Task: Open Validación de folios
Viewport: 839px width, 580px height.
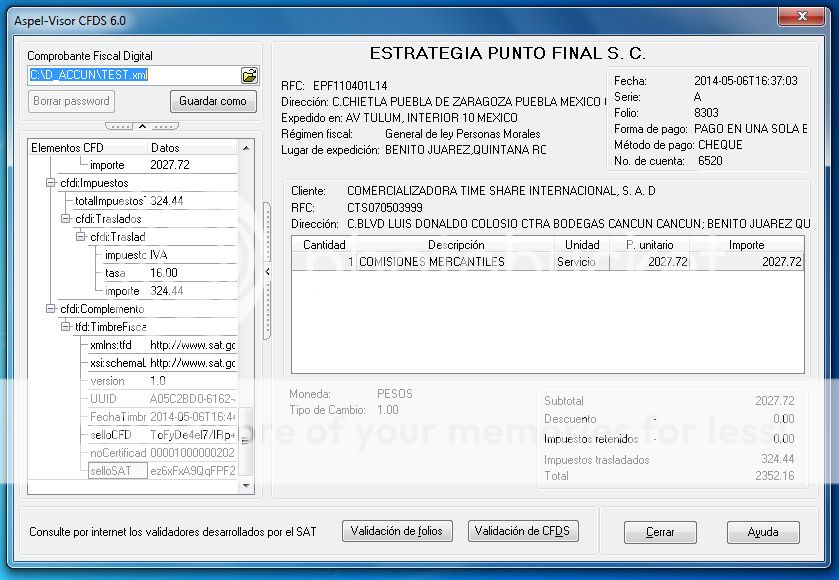Action: click(396, 531)
